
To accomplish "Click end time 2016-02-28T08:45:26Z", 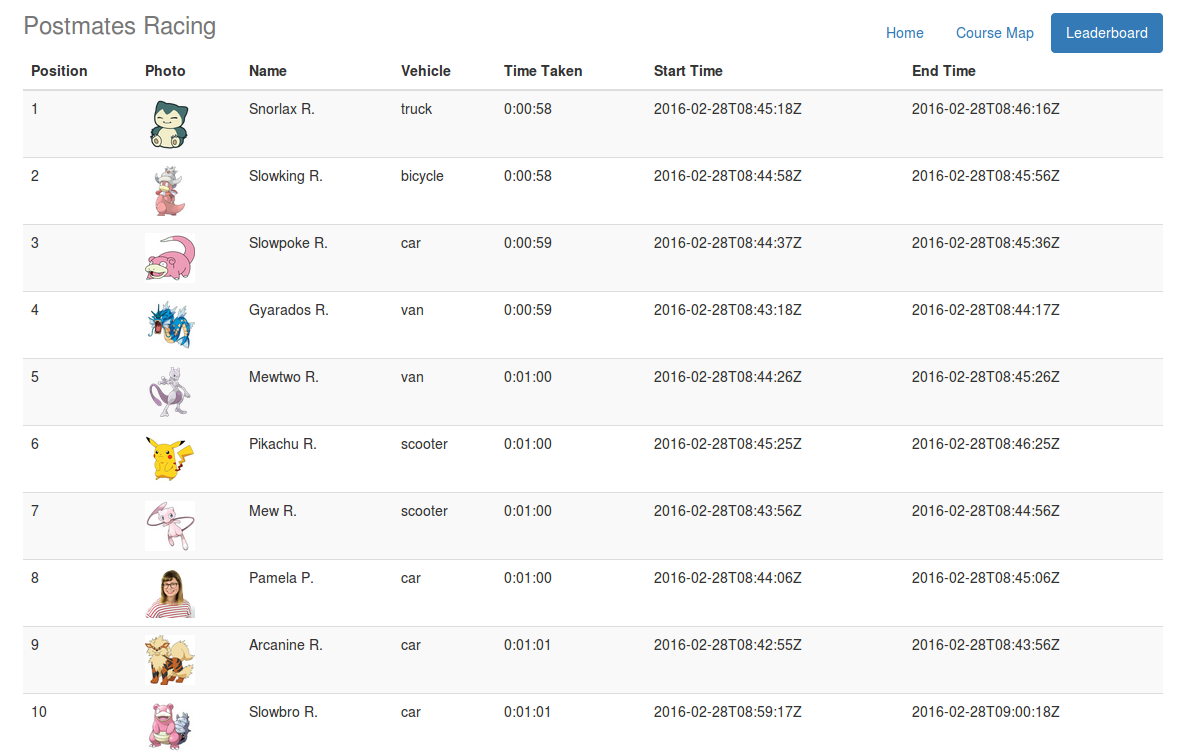I will (985, 377).
